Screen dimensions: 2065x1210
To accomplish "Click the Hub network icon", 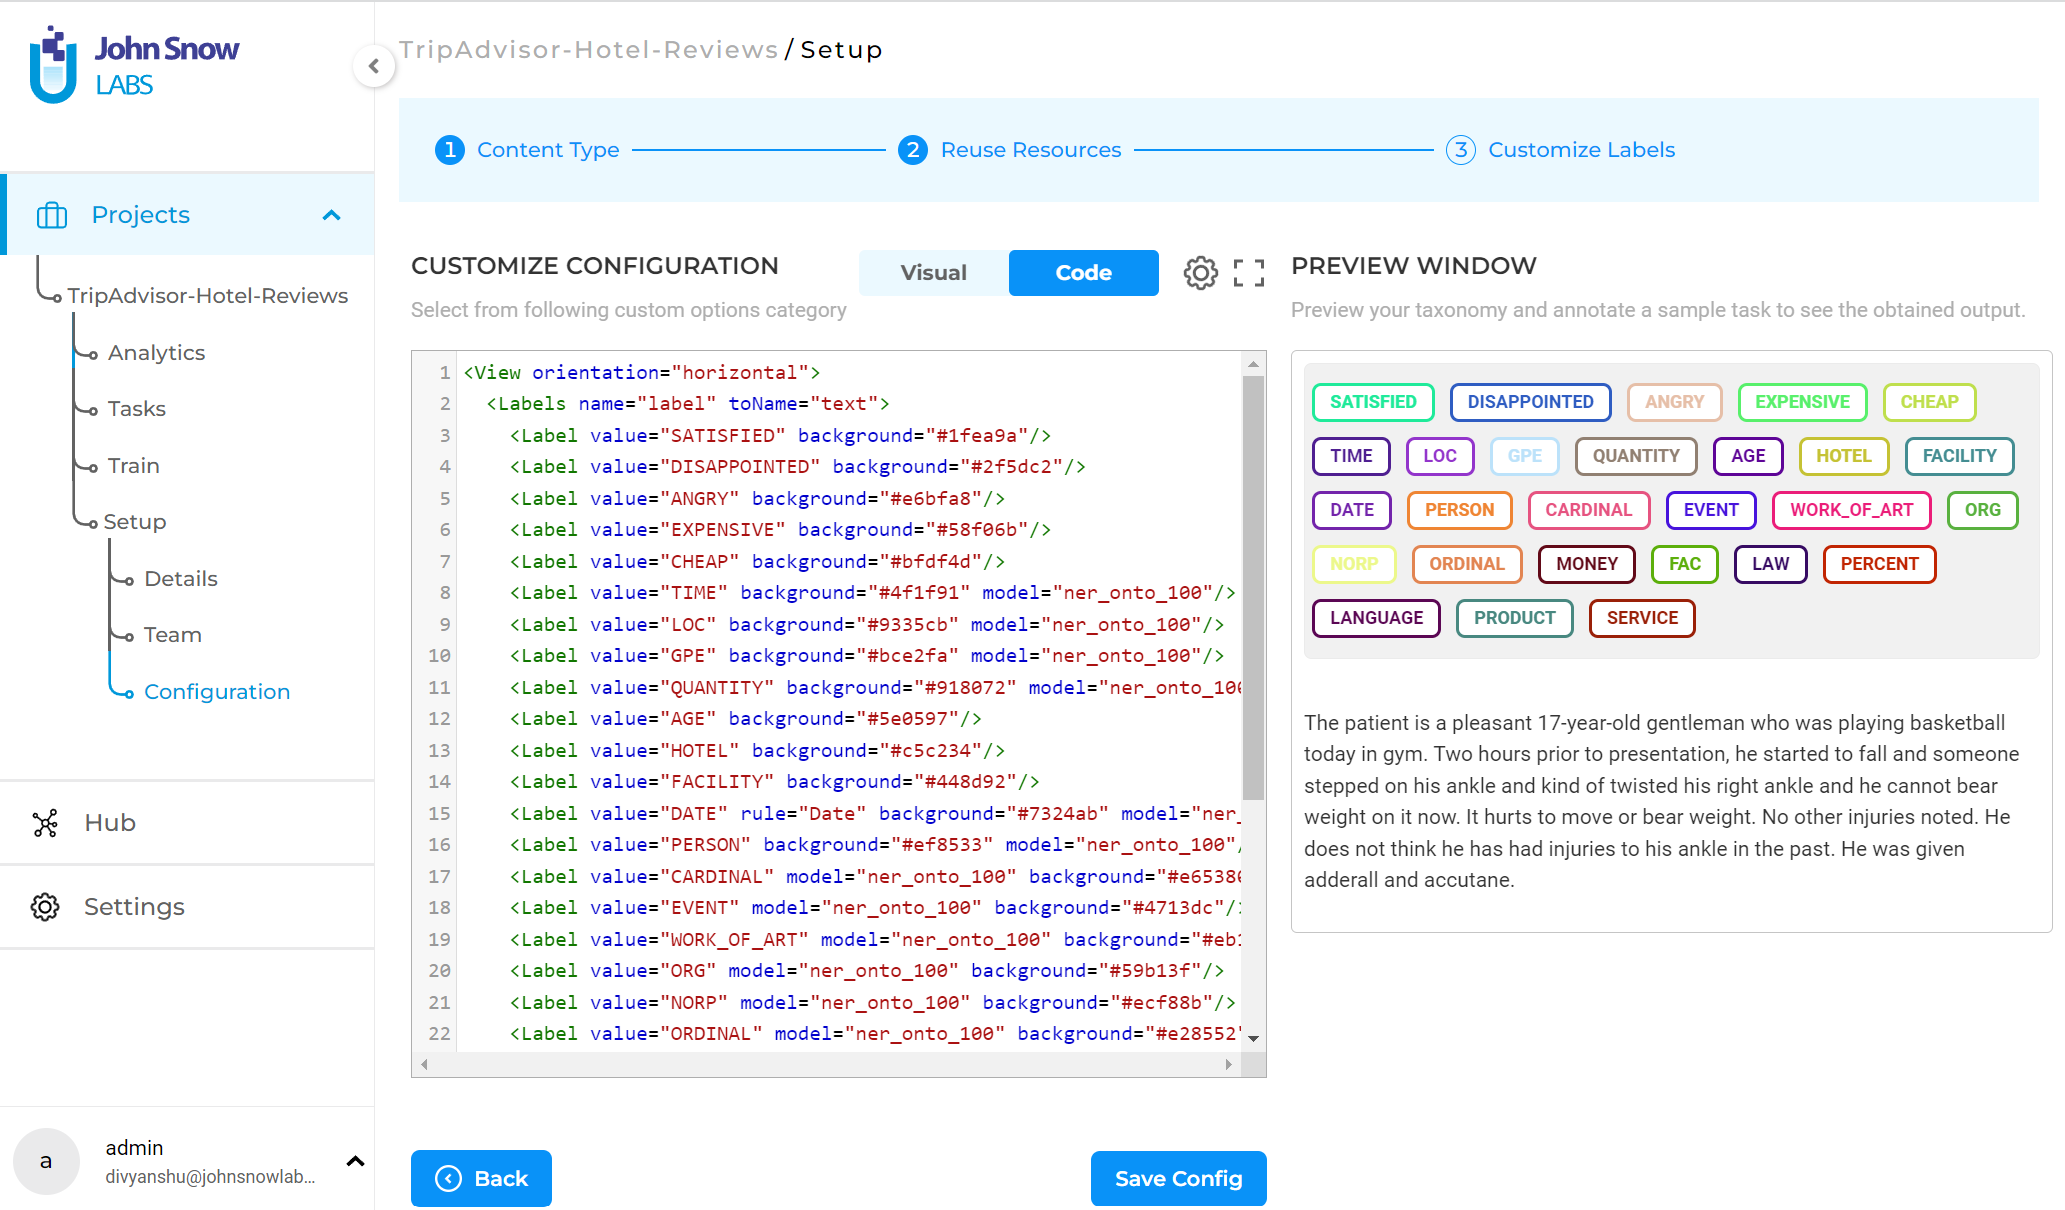I will (45, 823).
